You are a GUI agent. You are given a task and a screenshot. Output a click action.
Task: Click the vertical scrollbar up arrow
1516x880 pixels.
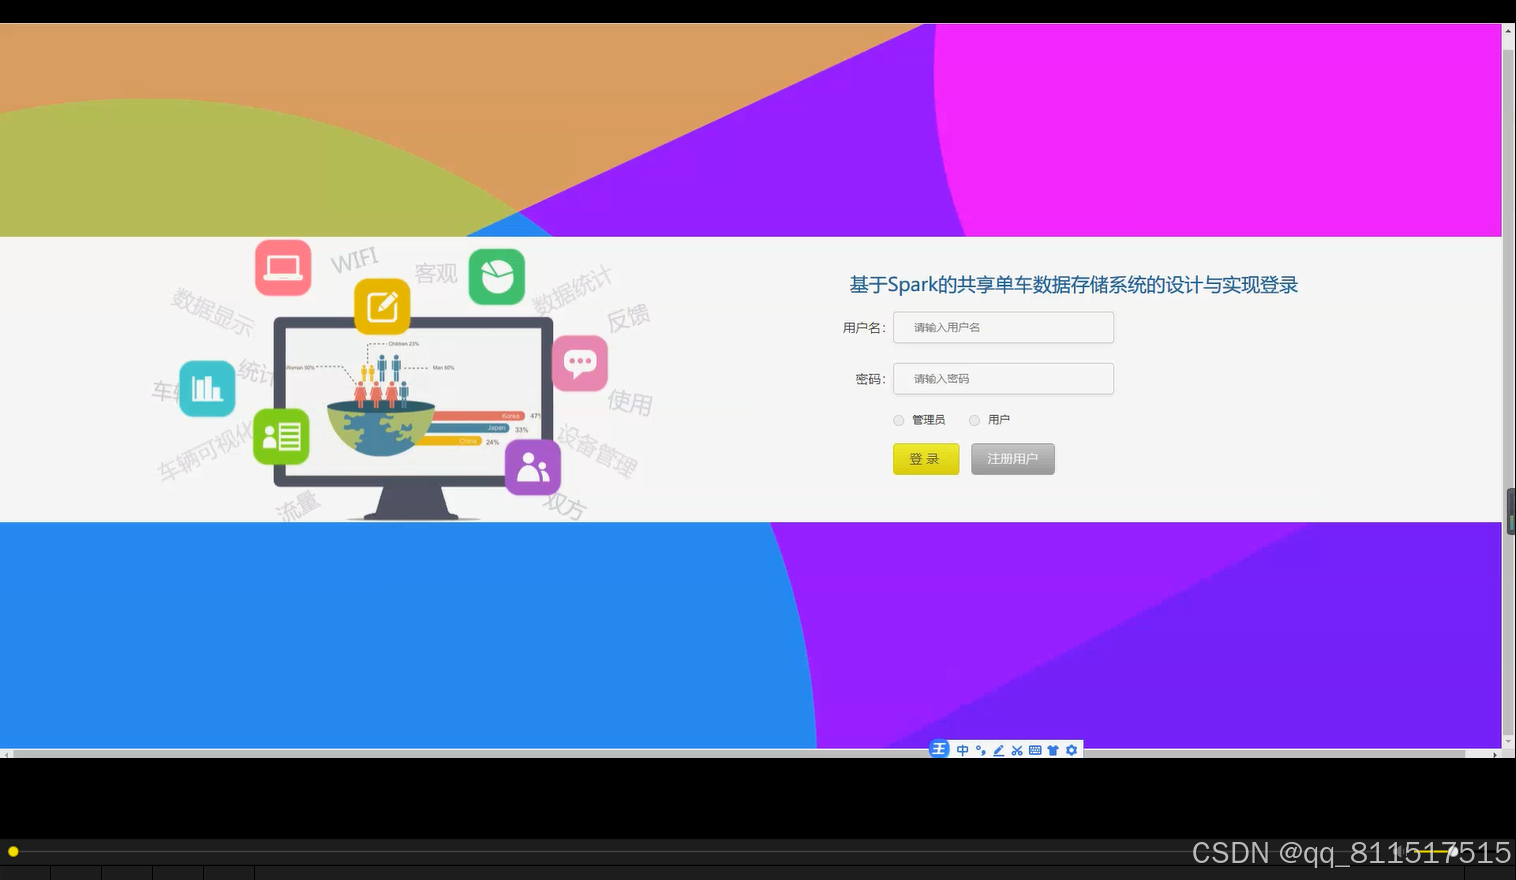coord(1509,30)
